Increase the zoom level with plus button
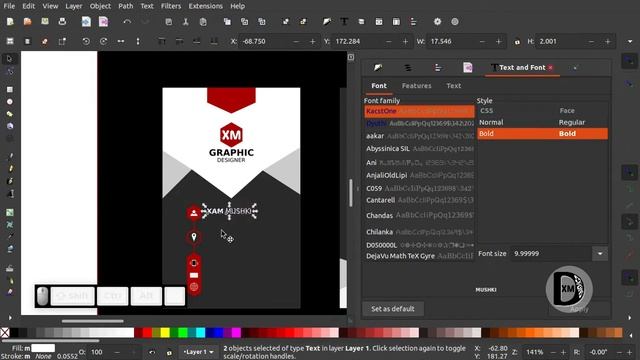The width and height of the screenshot is (640, 360). coord(563,352)
